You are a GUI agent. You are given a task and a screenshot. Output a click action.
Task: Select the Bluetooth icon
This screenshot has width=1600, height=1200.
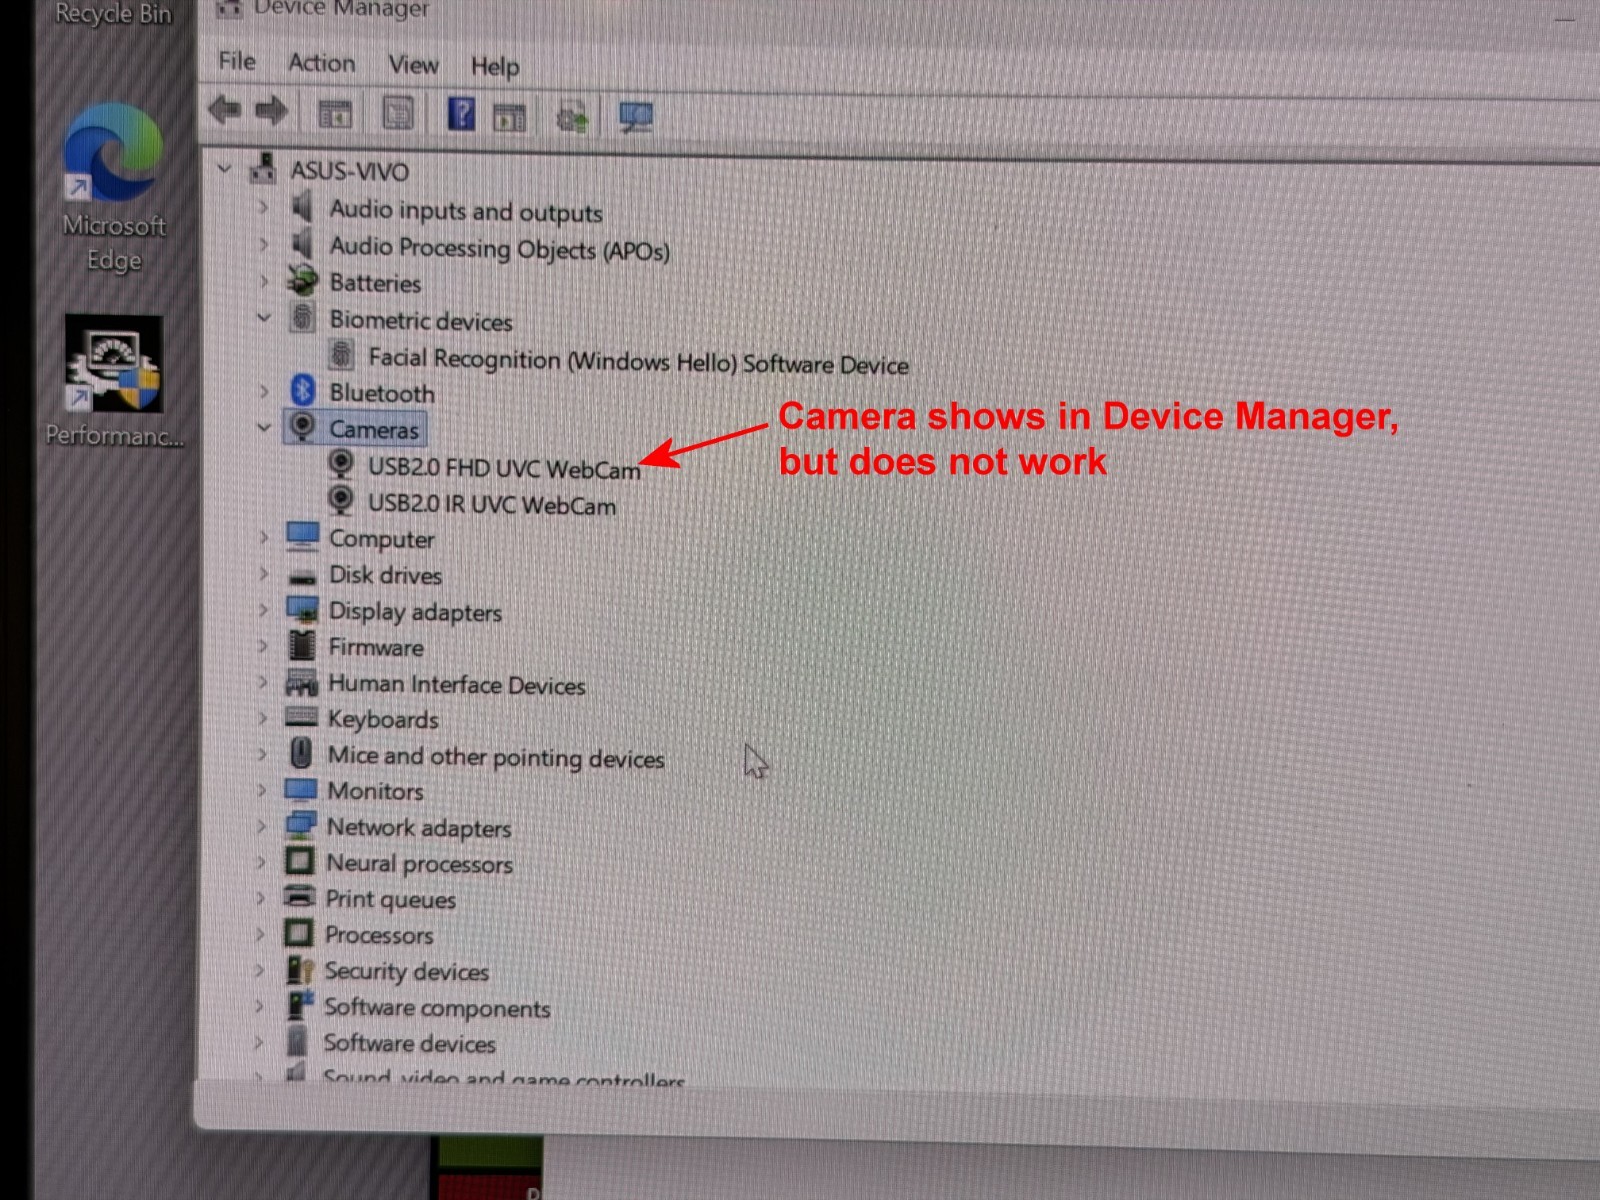pyautogui.click(x=302, y=391)
